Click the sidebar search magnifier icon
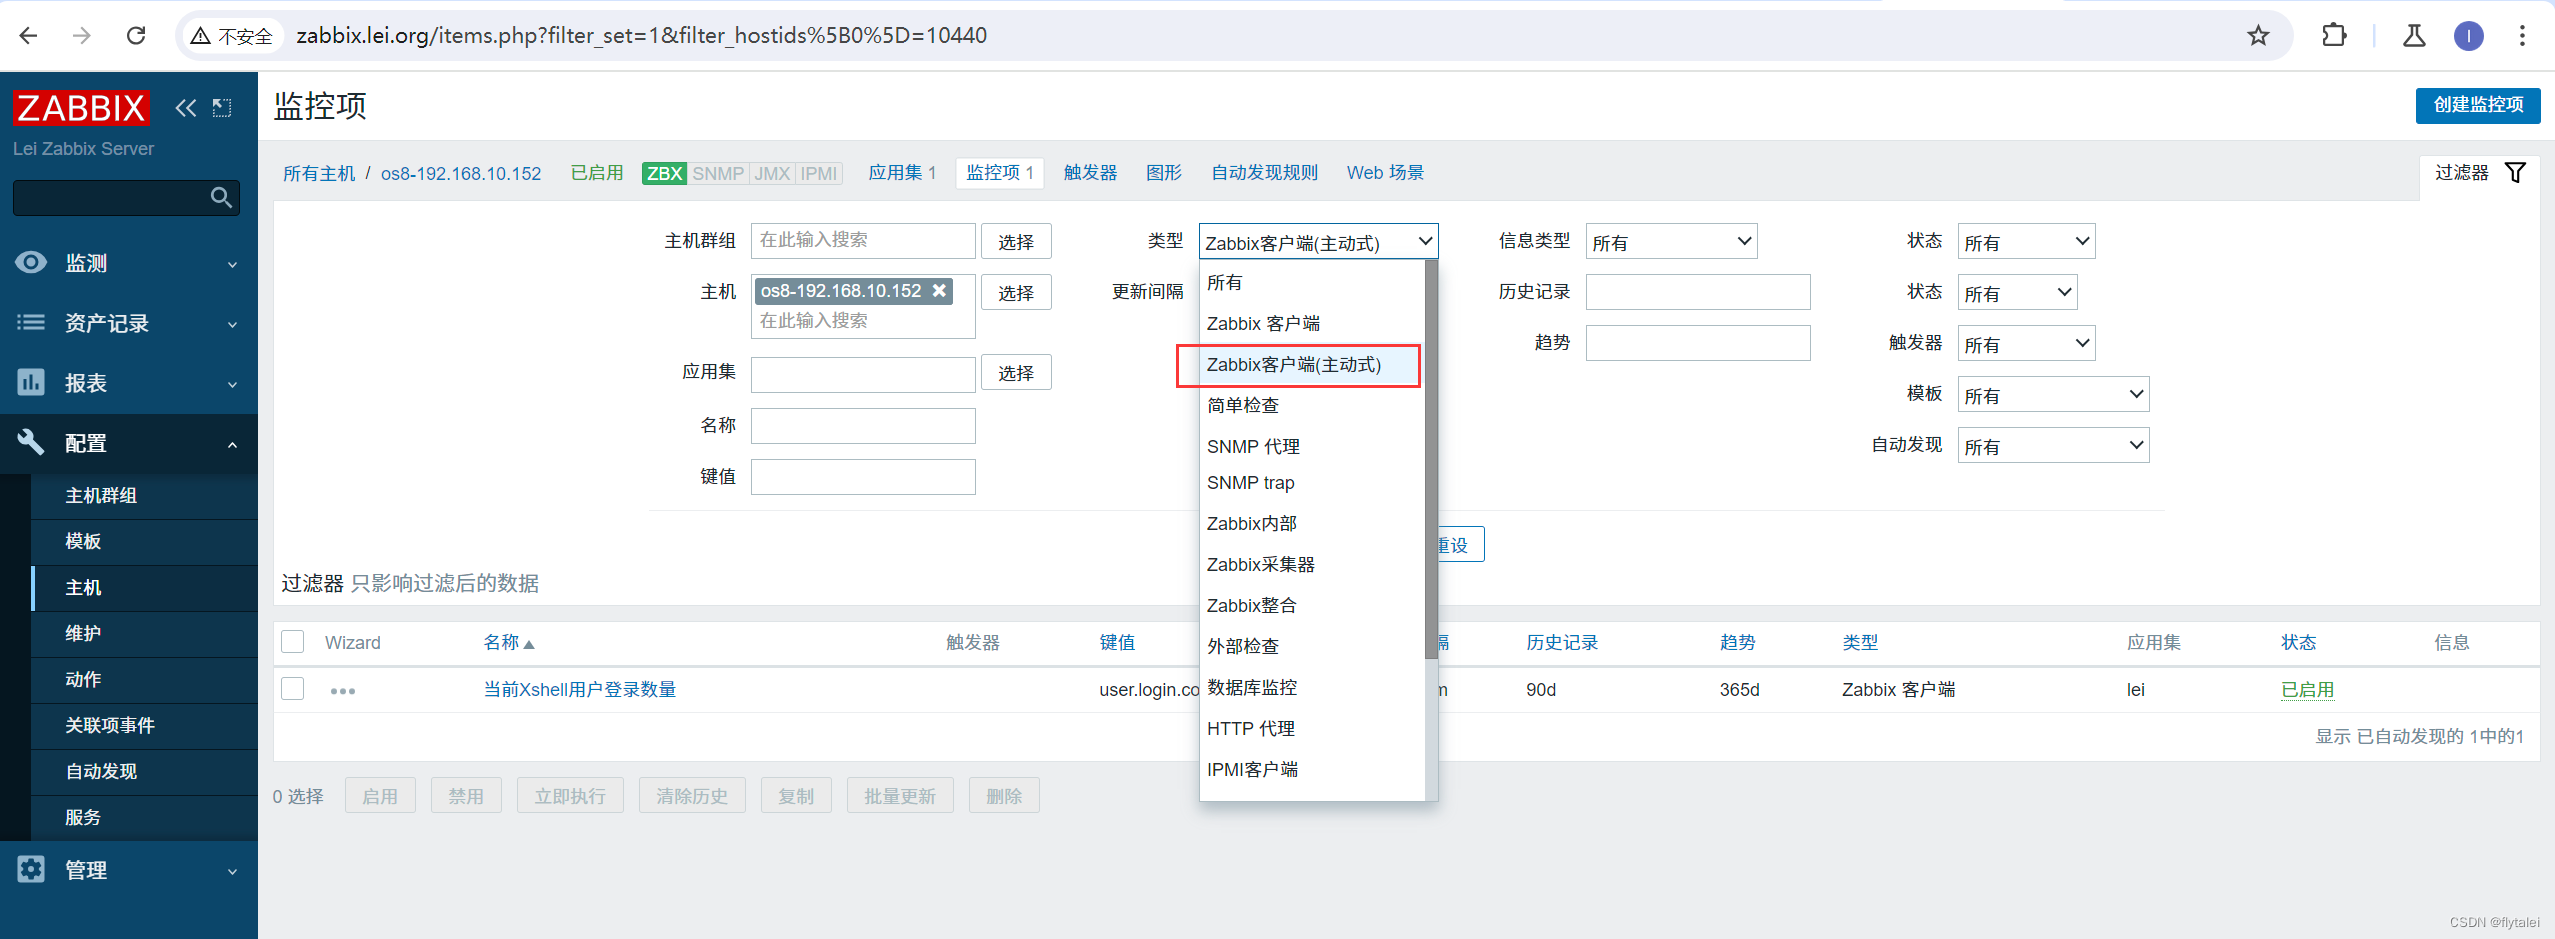Image resolution: width=2555 pixels, height=939 pixels. pos(222,197)
